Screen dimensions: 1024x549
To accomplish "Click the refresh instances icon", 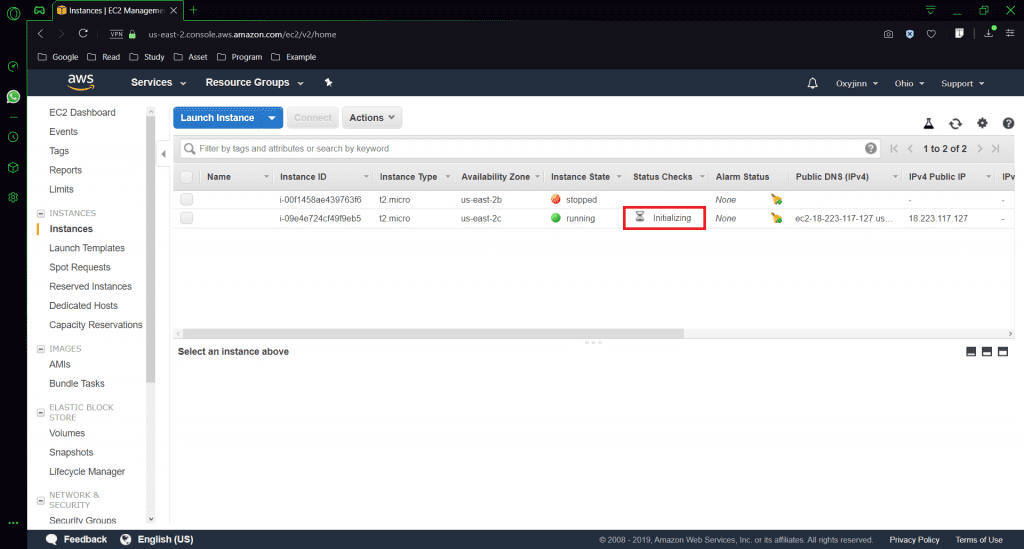I will (955, 123).
